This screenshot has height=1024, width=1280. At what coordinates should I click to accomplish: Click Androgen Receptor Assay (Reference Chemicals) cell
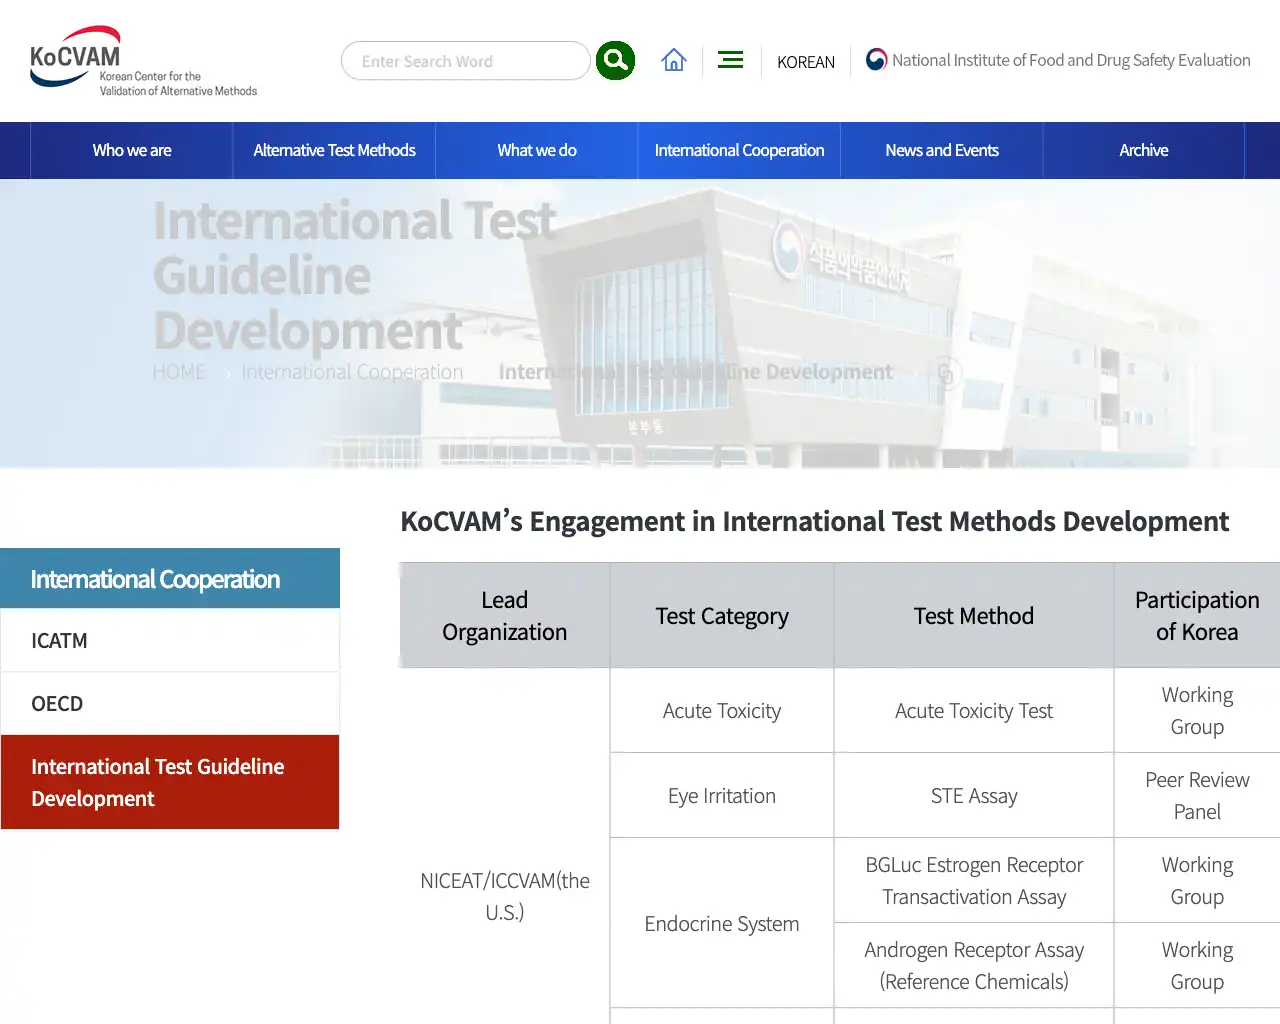(974, 966)
